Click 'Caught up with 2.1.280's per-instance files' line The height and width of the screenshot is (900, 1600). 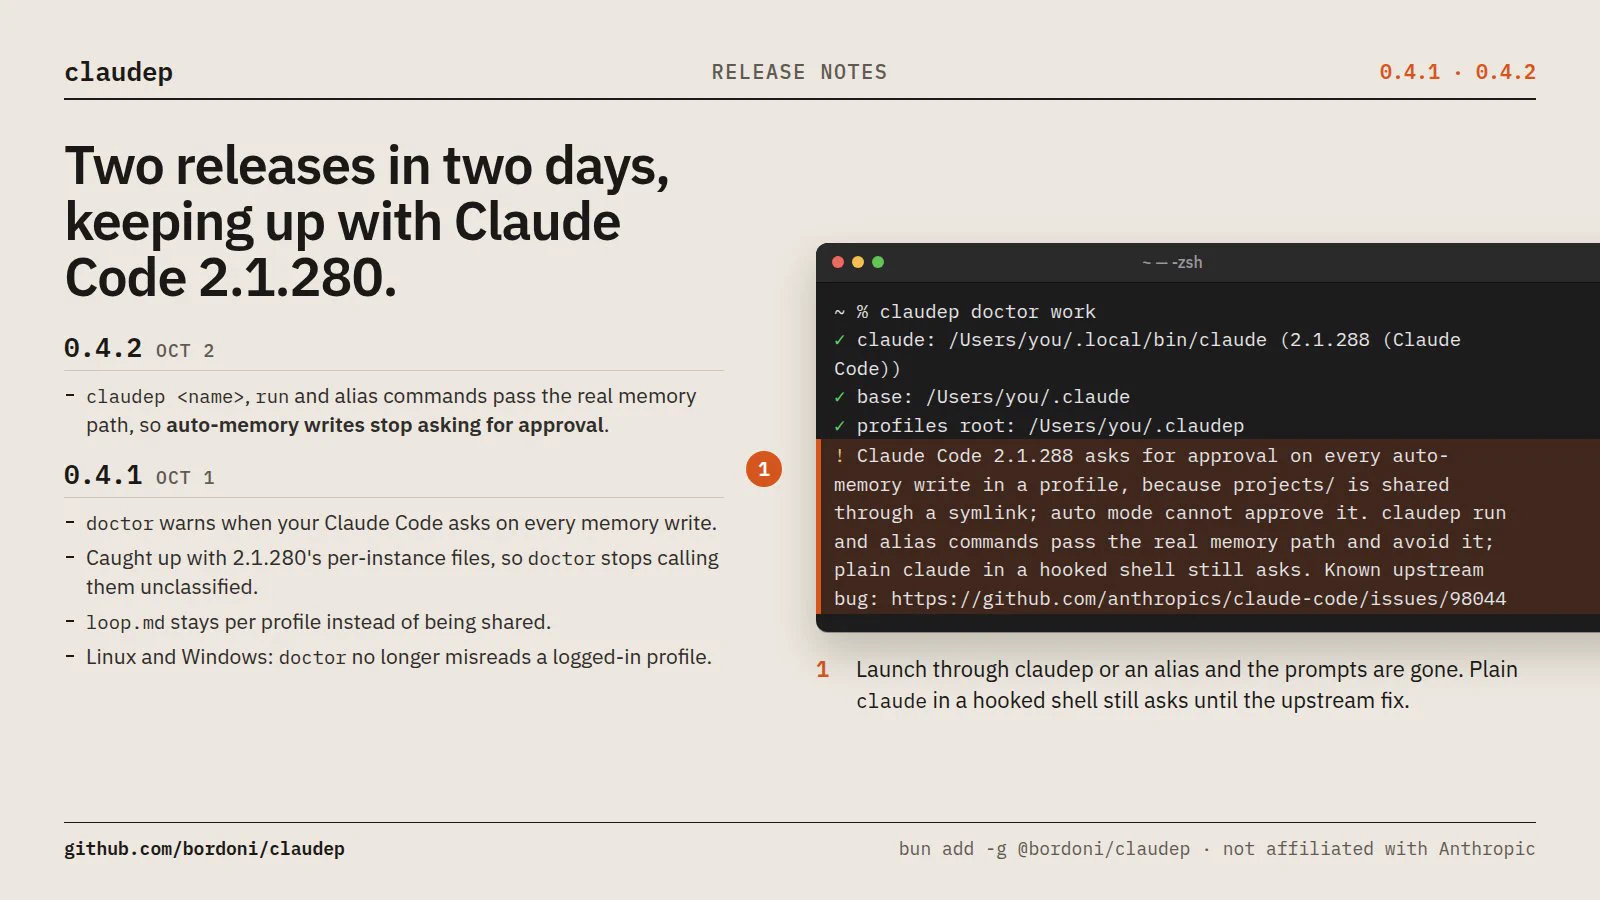[402, 572]
